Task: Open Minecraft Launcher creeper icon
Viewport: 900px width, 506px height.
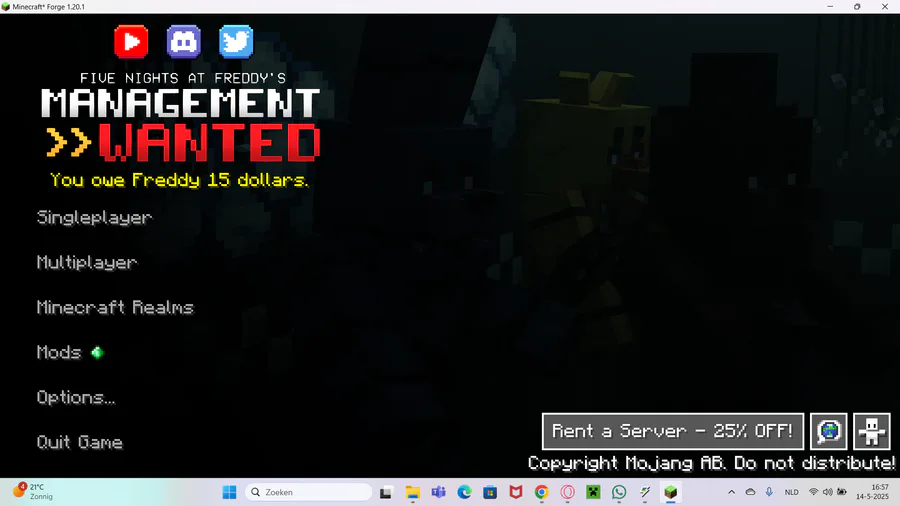Action: coord(593,492)
